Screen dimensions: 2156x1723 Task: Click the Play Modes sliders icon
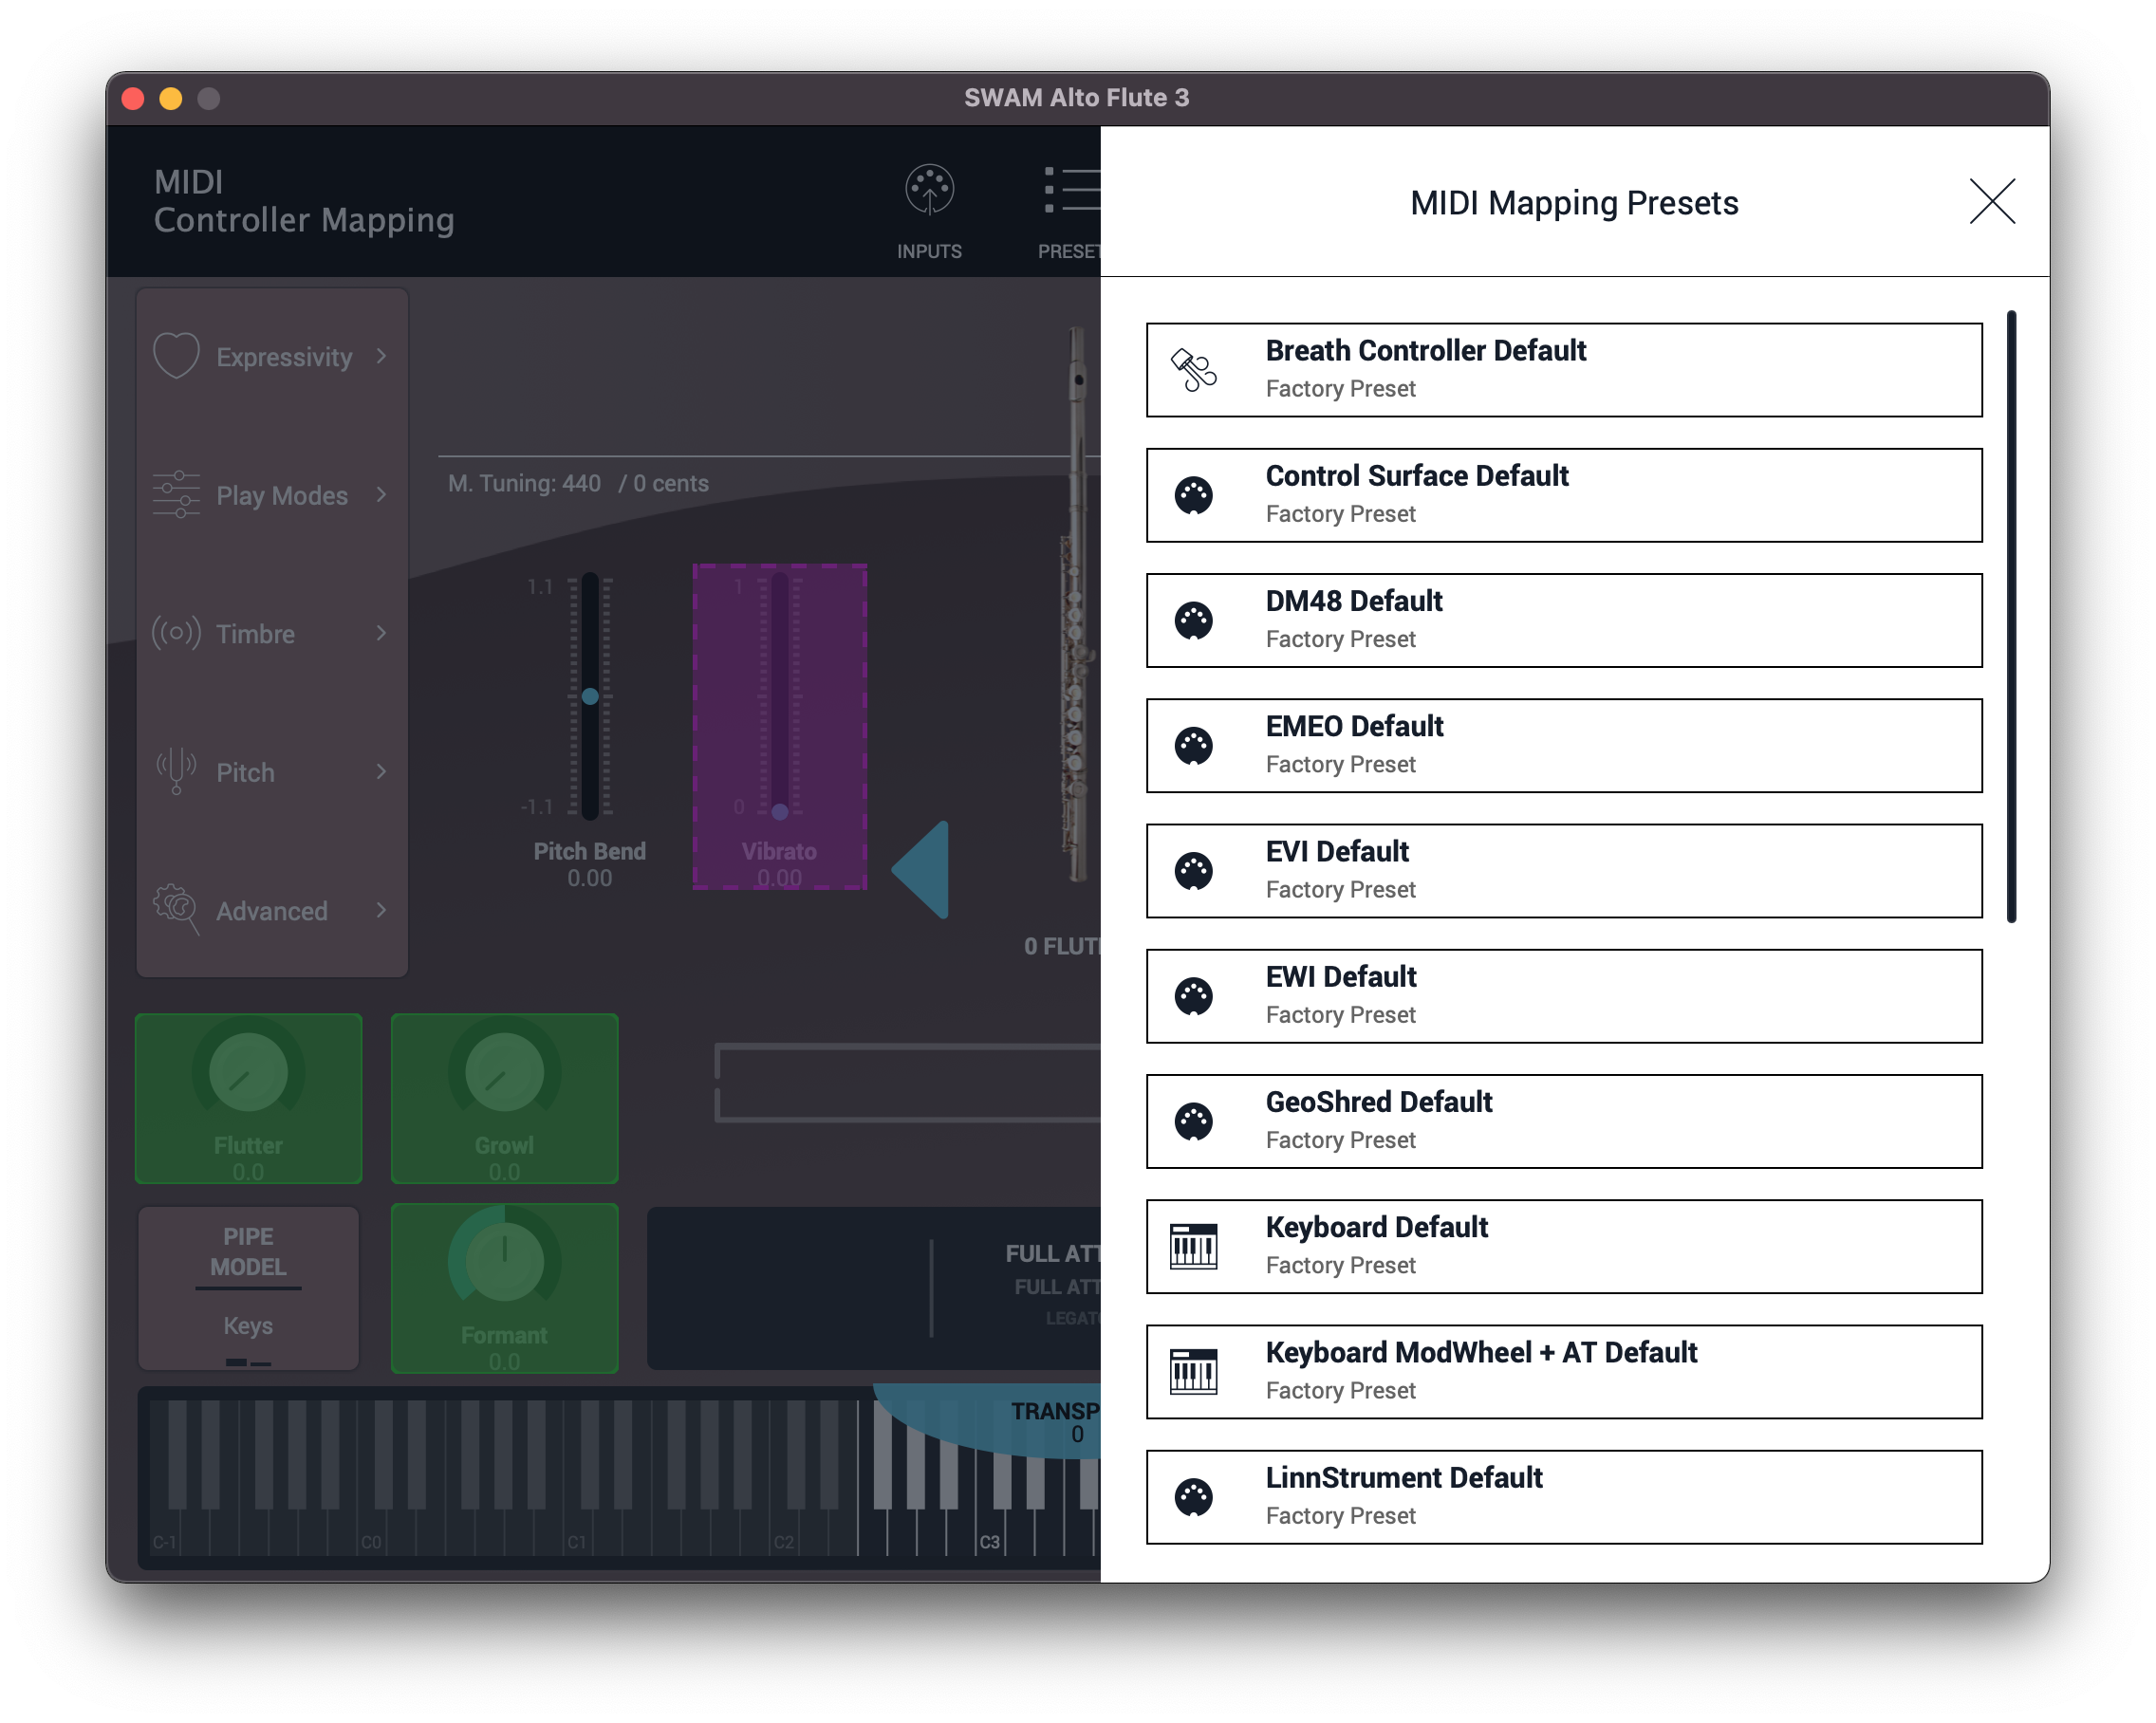176,494
